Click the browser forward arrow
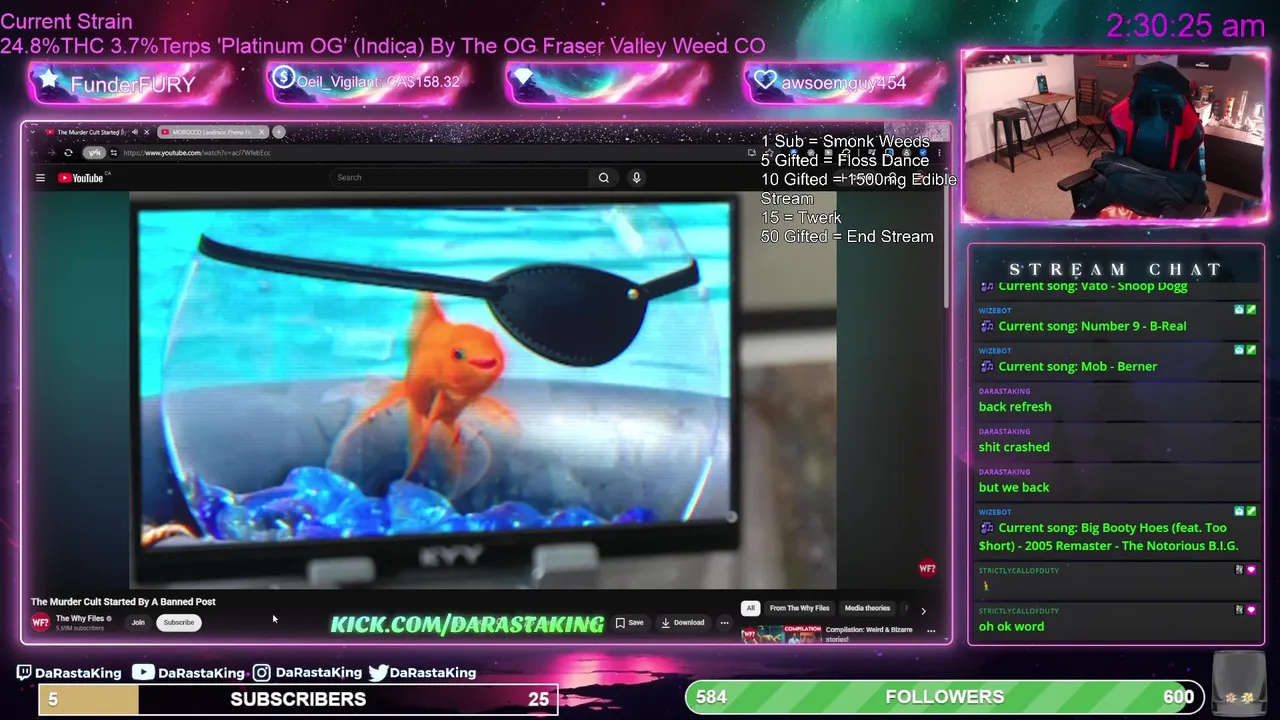The height and width of the screenshot is (720, 1280). pyautogui.click(x=50, y=153)
